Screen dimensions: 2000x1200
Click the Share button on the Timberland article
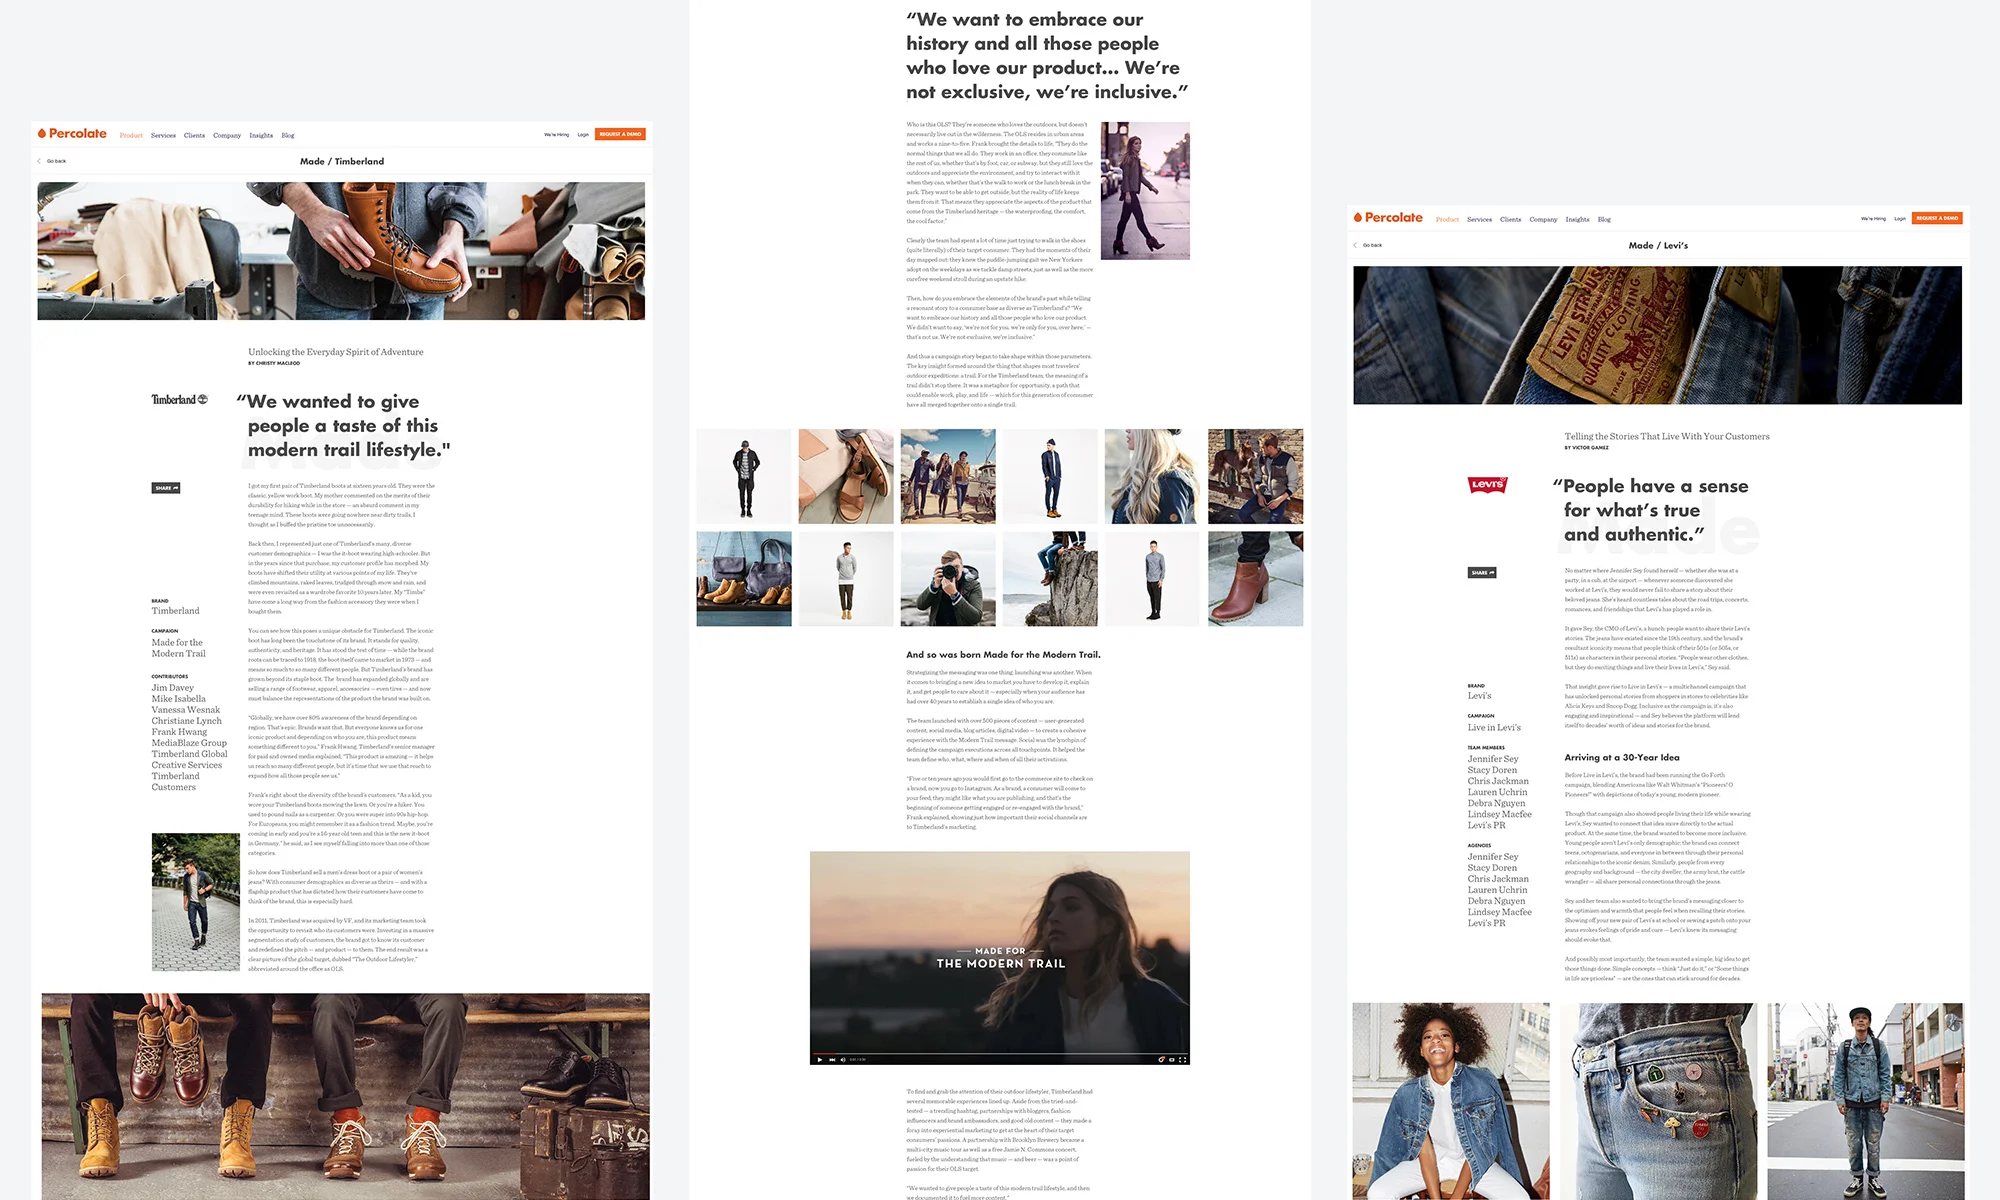[166, 488]
